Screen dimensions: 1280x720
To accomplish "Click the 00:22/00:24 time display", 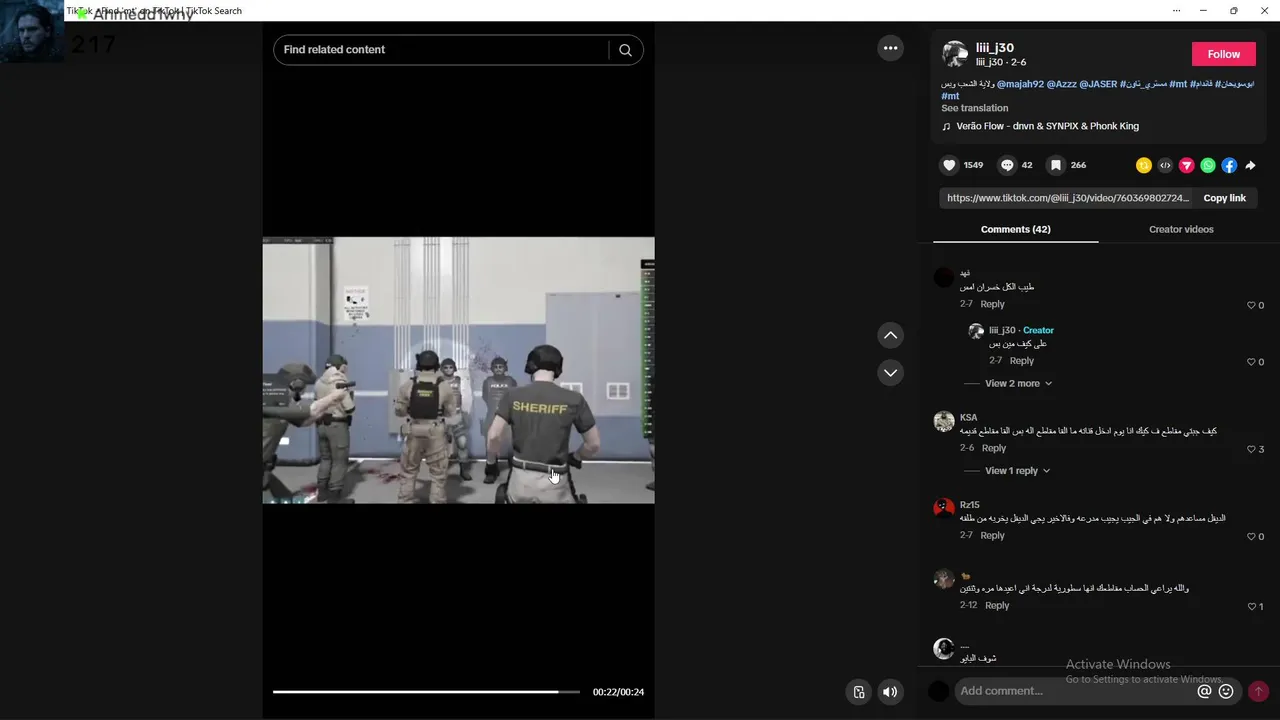I will (618, 692).
